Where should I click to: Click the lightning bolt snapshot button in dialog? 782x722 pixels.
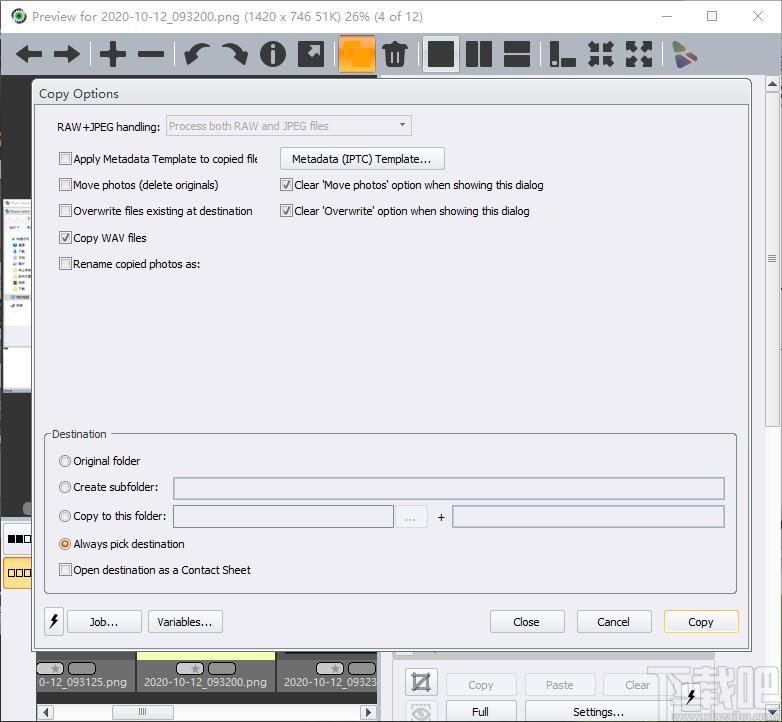54,621
